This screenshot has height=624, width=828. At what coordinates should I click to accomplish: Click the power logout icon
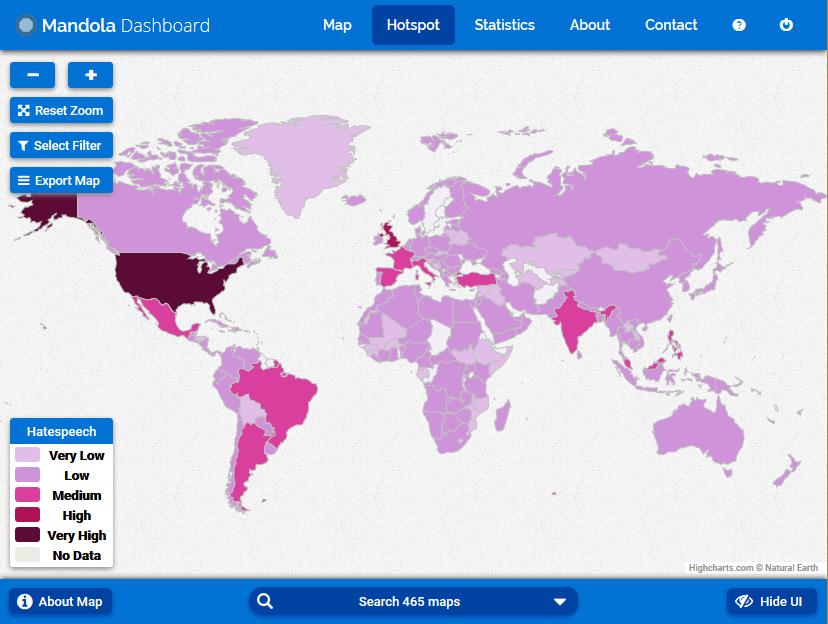point(786,25)
